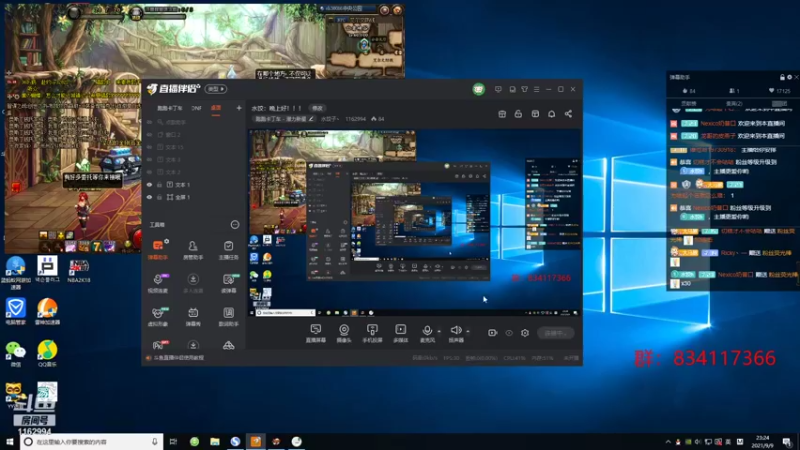Add 多媒体 multimedia source

(401, 333)
